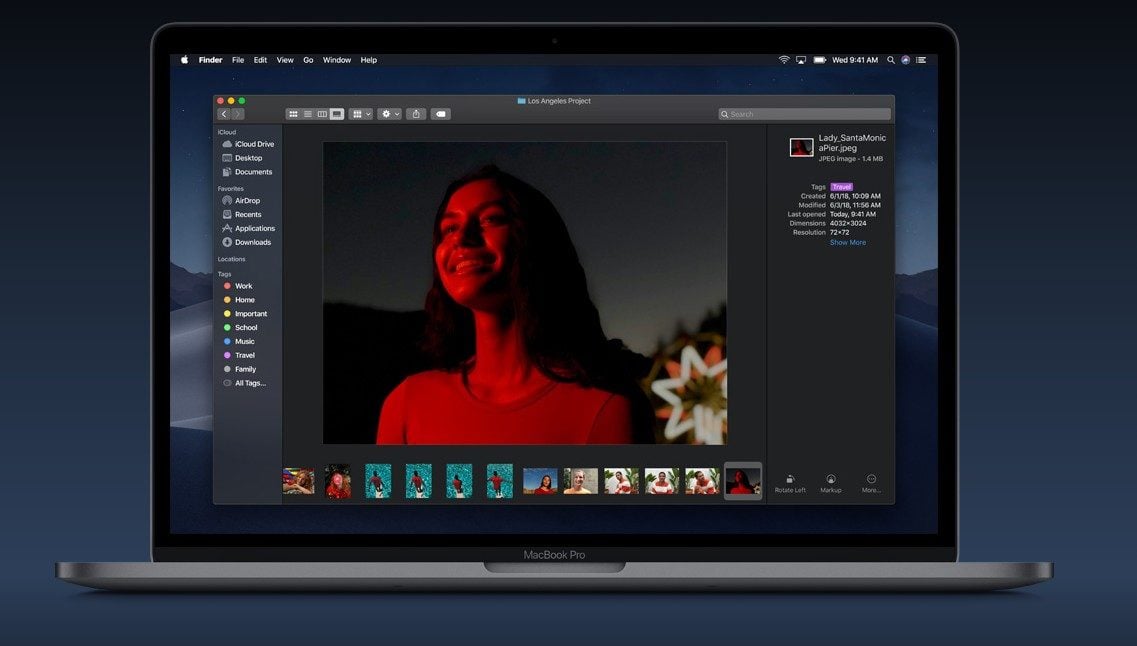Viewport: 1137px width, 646px height.
Task: Switch to list view
Action: click(307, 114)
